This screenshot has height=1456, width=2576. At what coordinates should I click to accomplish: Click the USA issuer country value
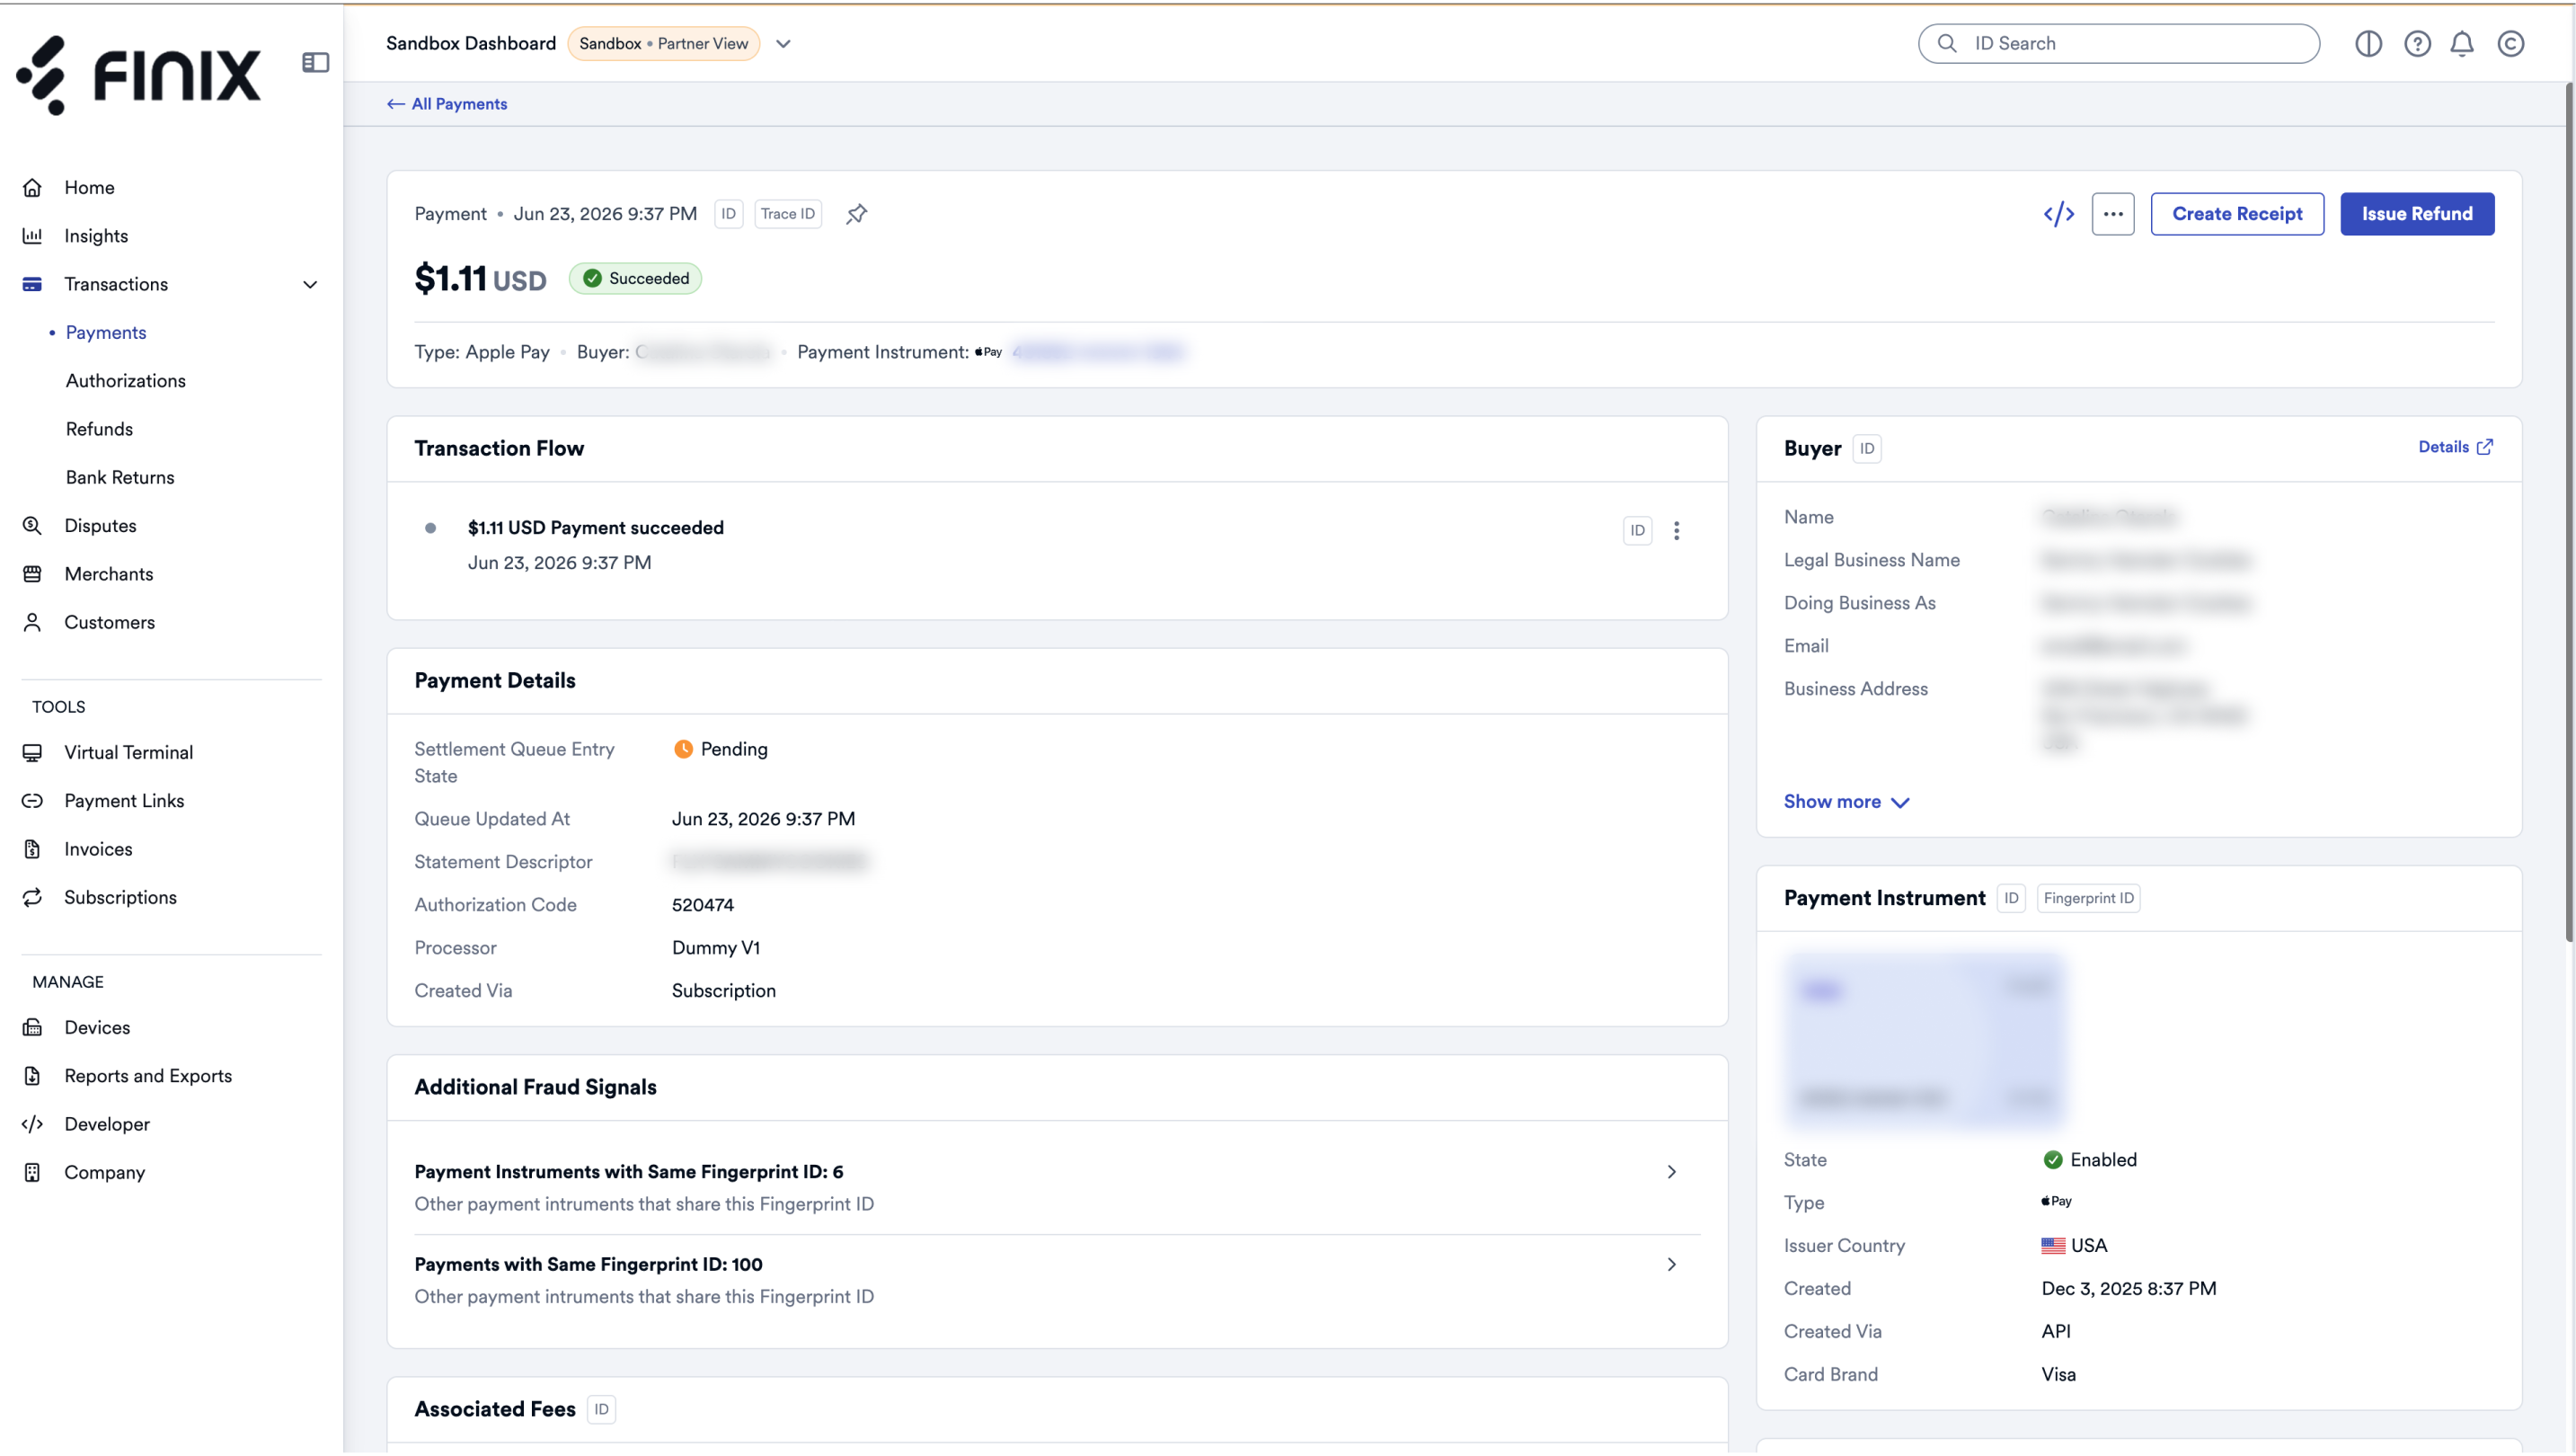click(x=2073, y=1246)
